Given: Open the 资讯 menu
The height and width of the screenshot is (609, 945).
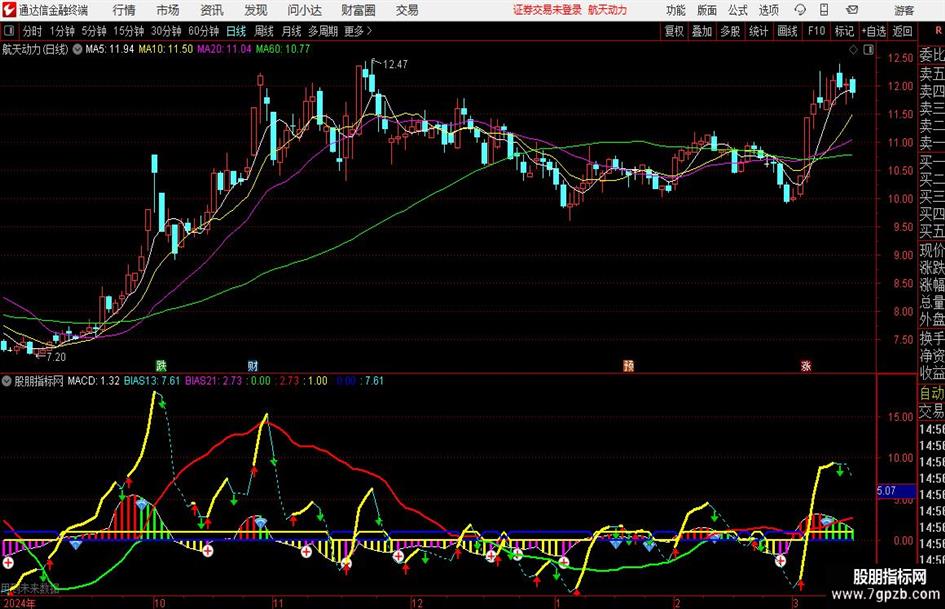Looking at the screenshot, I should tap(212, 10).
